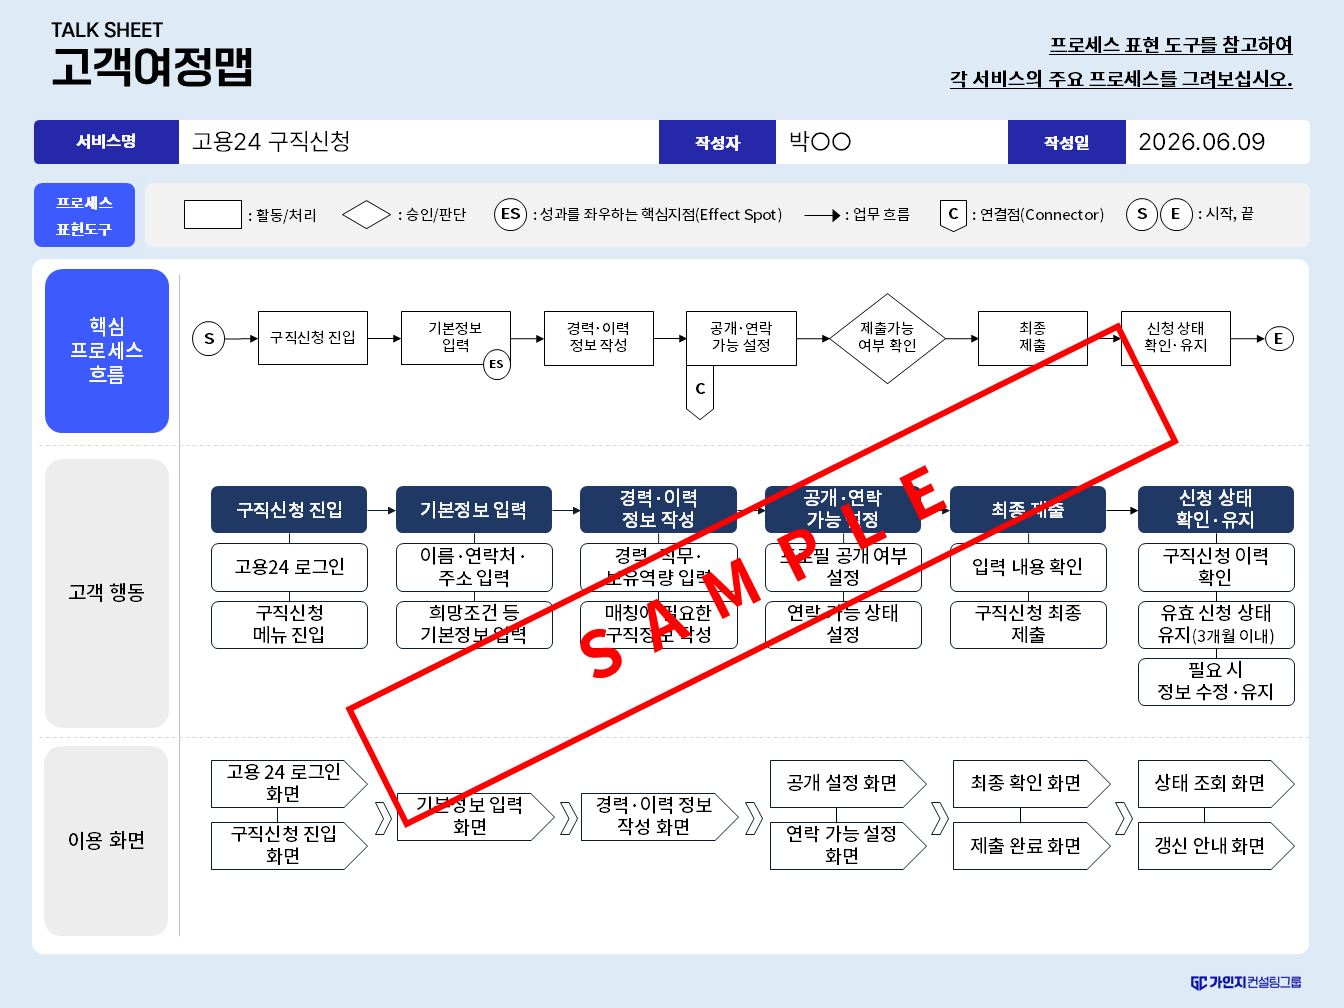This screenshot has width=1344, height=1008.
Task: Click the 서비스명 header label
Action: click(106, 142)
